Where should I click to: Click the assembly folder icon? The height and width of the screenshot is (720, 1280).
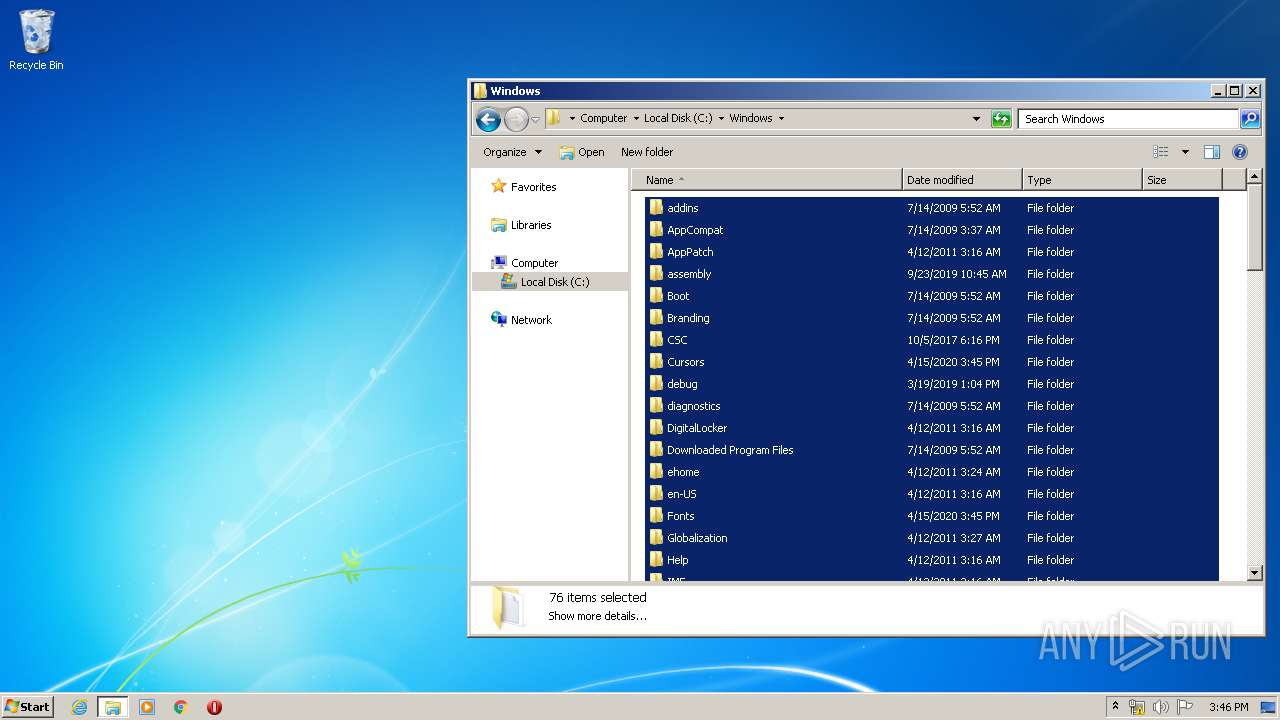click(656, 274)
